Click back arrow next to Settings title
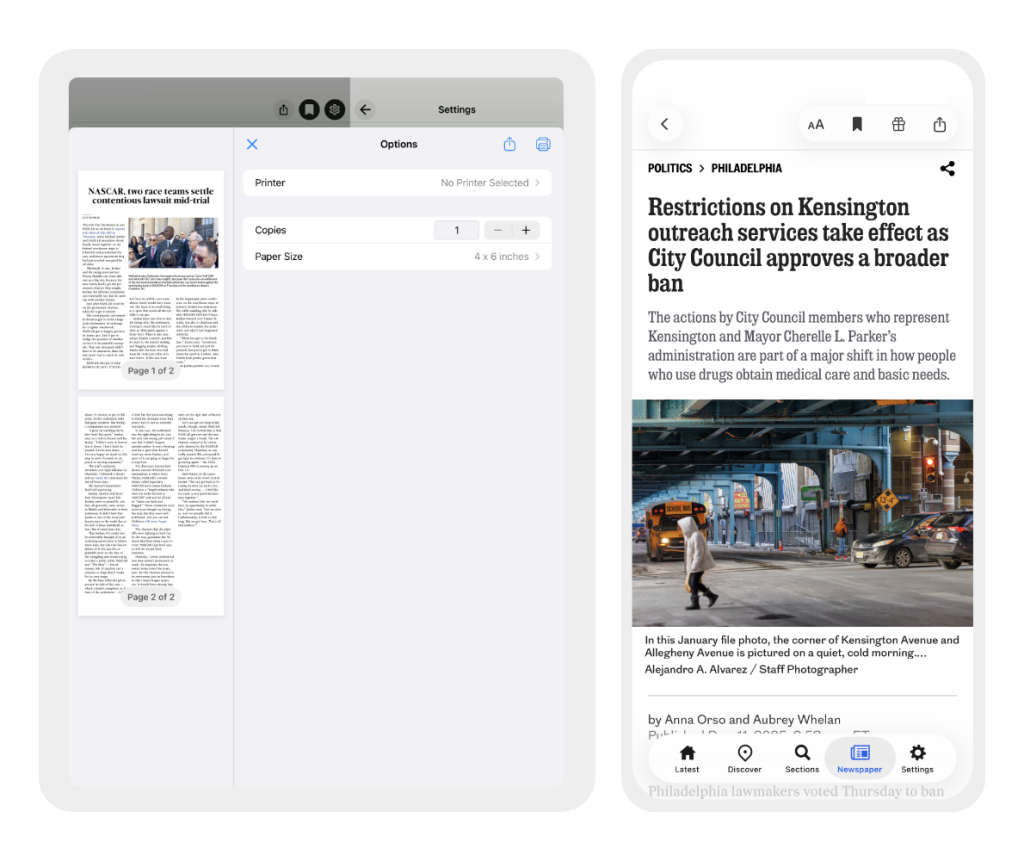 coord(365,110)
